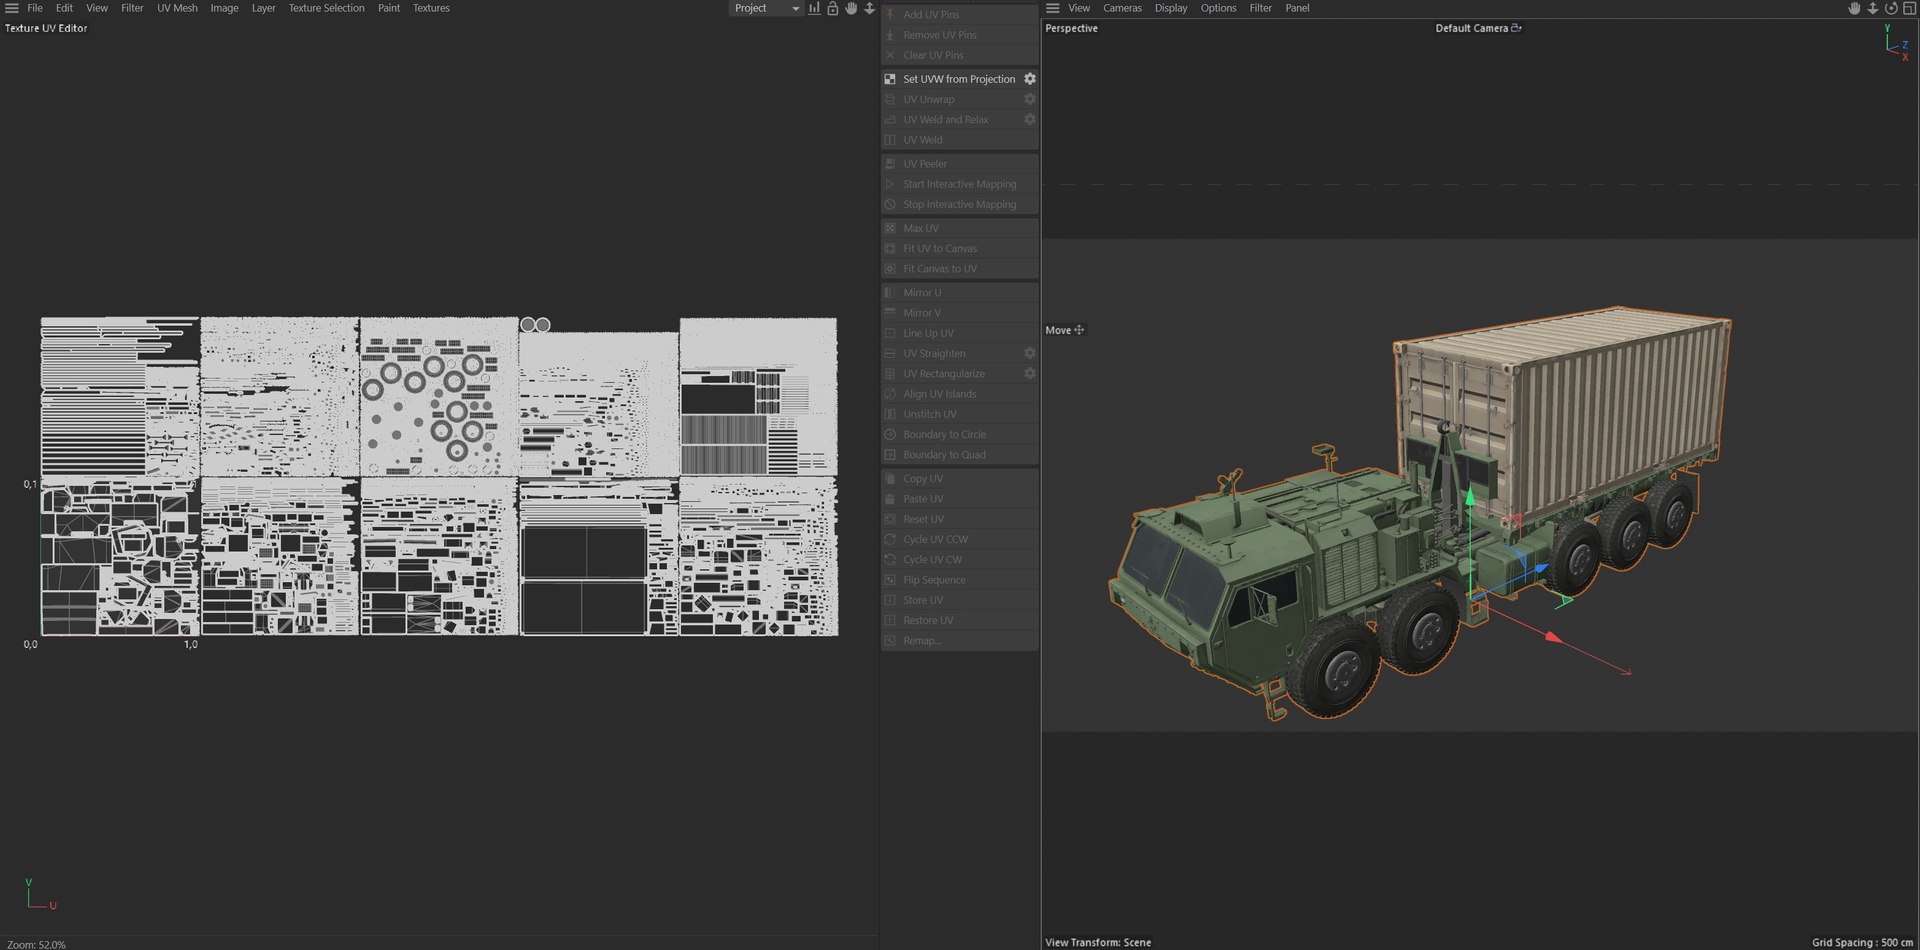Click the Remap... command
This screenshot has width=1920, height=950.
(959, 640)
